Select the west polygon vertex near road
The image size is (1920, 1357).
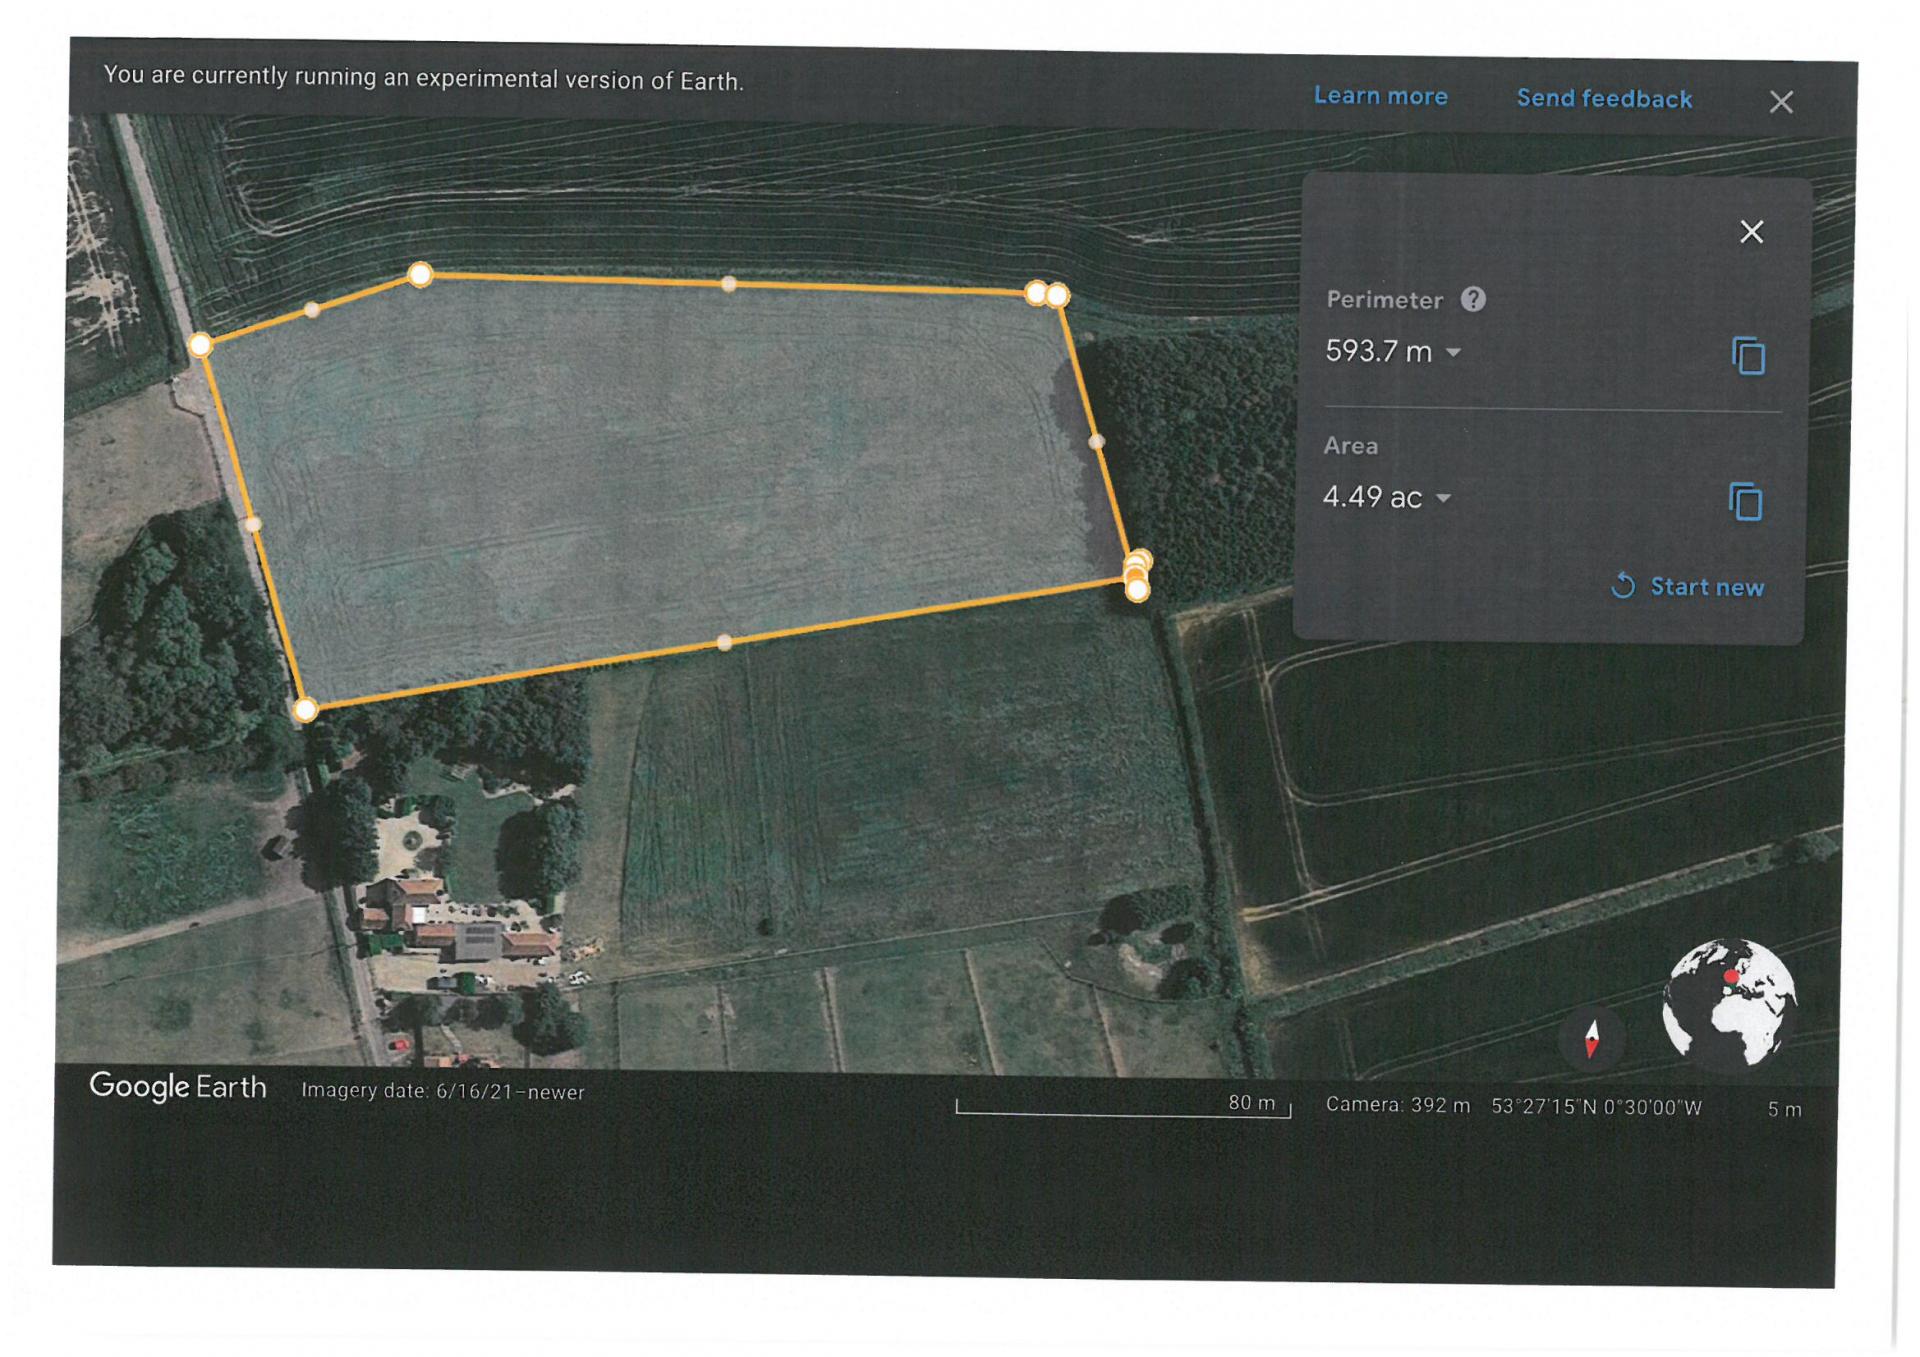[200, 345]
